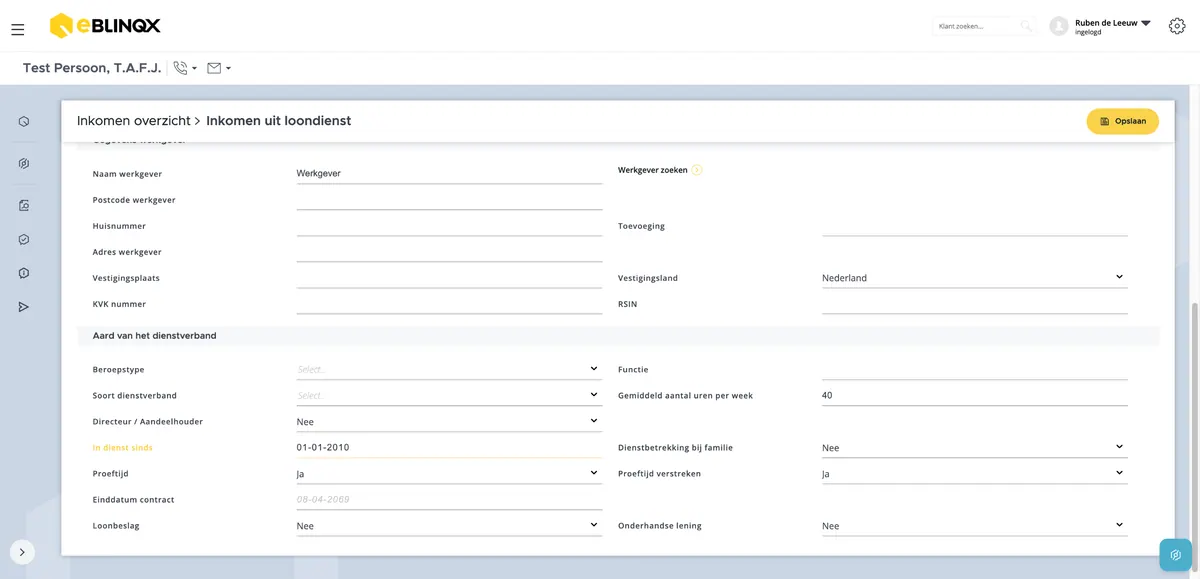Screen dimensions: 1200x579
Task: Click the checkmark badge sidebar icon
Action: click(x=24, y=240)
